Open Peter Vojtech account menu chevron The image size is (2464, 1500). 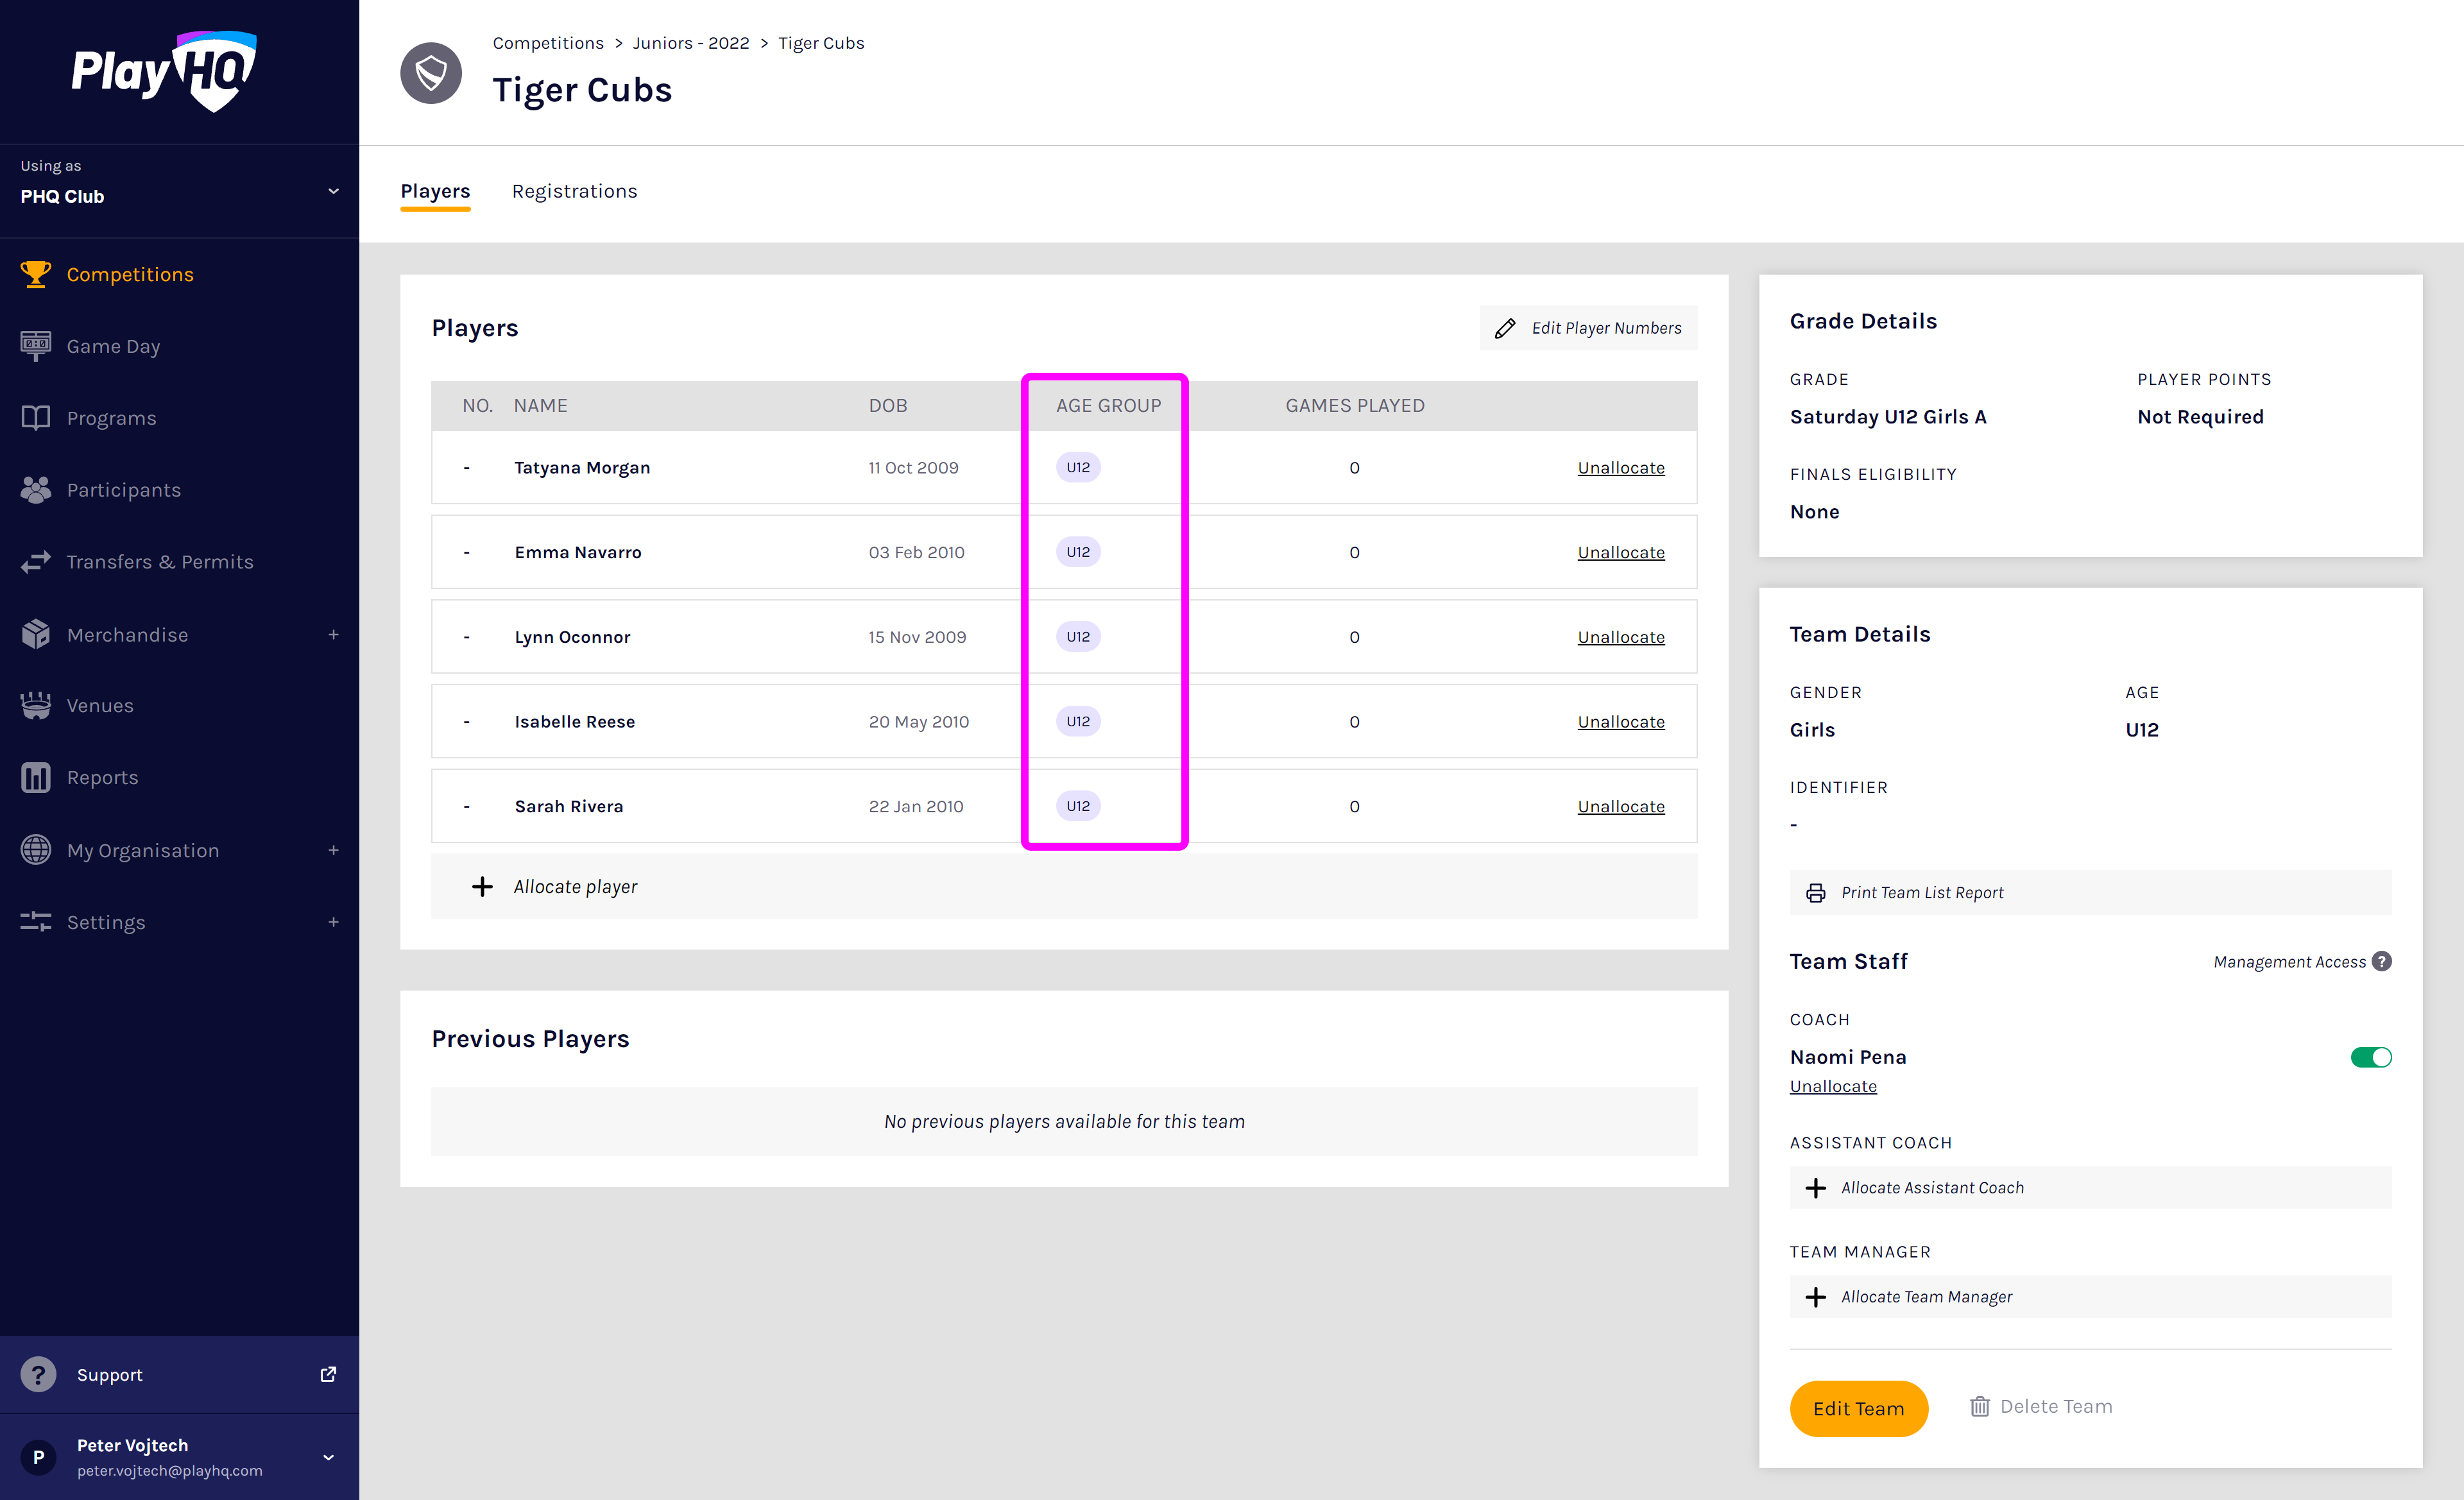tap(328, 1458)
